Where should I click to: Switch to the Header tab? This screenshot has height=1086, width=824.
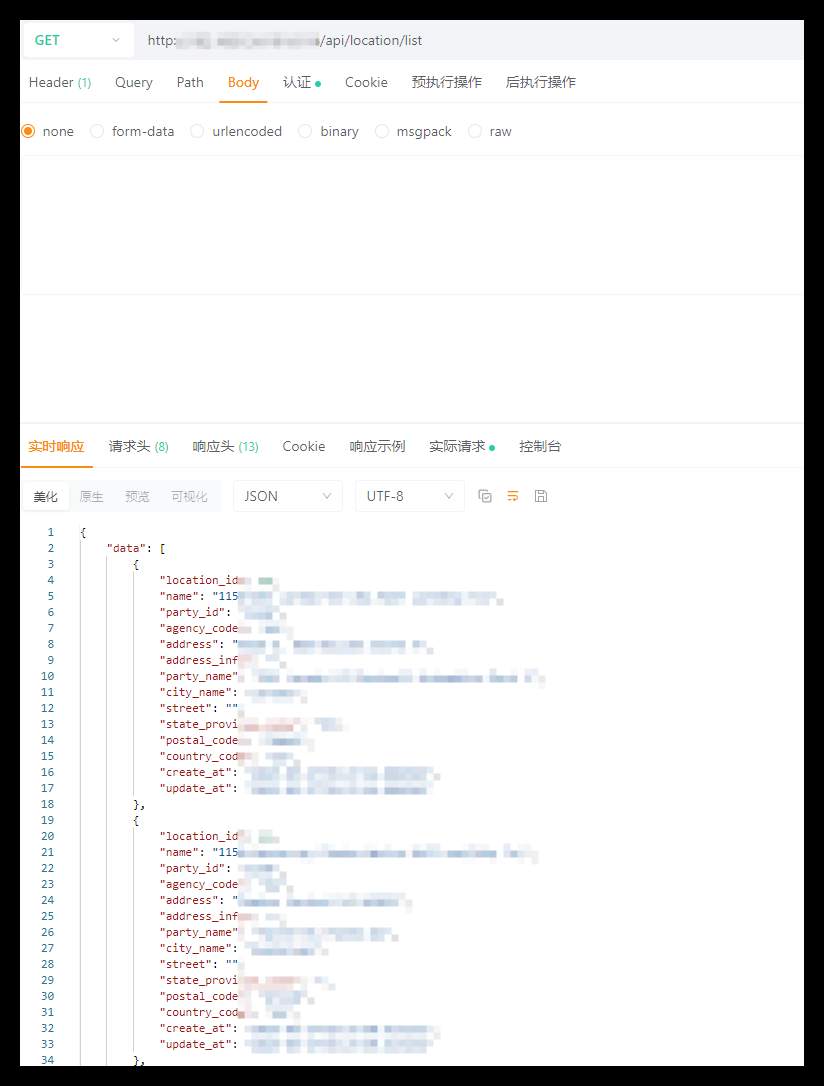coord(59,82)
